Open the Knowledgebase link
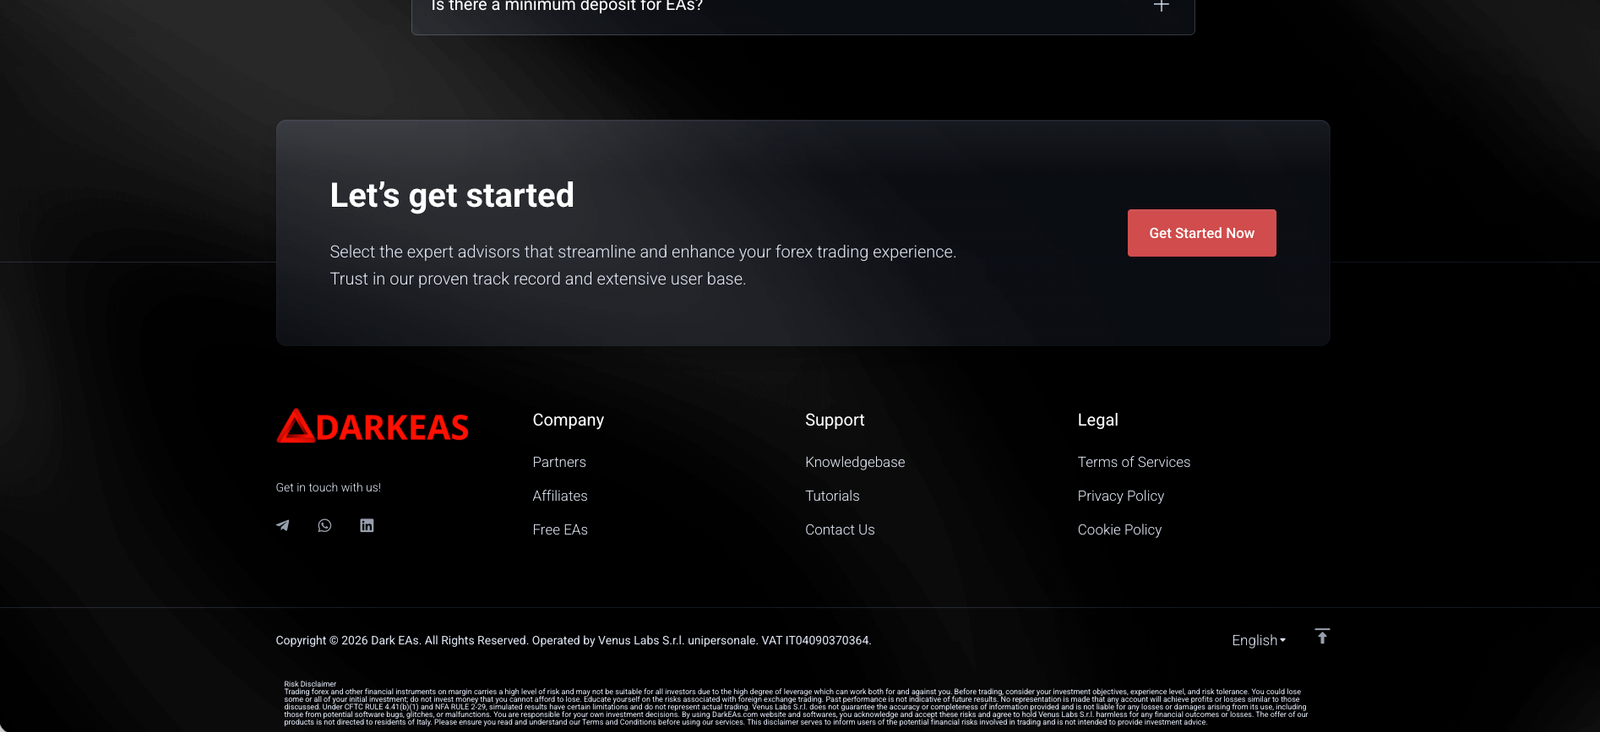 [855, 462]
